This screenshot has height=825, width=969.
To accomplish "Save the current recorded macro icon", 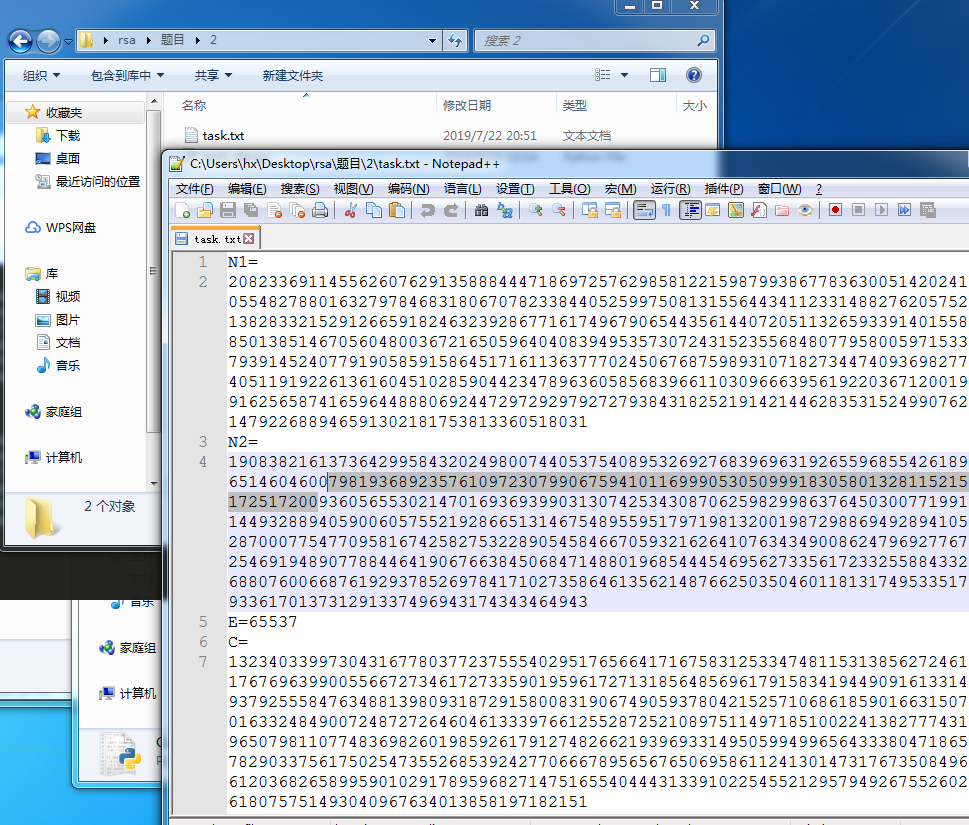I will (x=928, y=210).
